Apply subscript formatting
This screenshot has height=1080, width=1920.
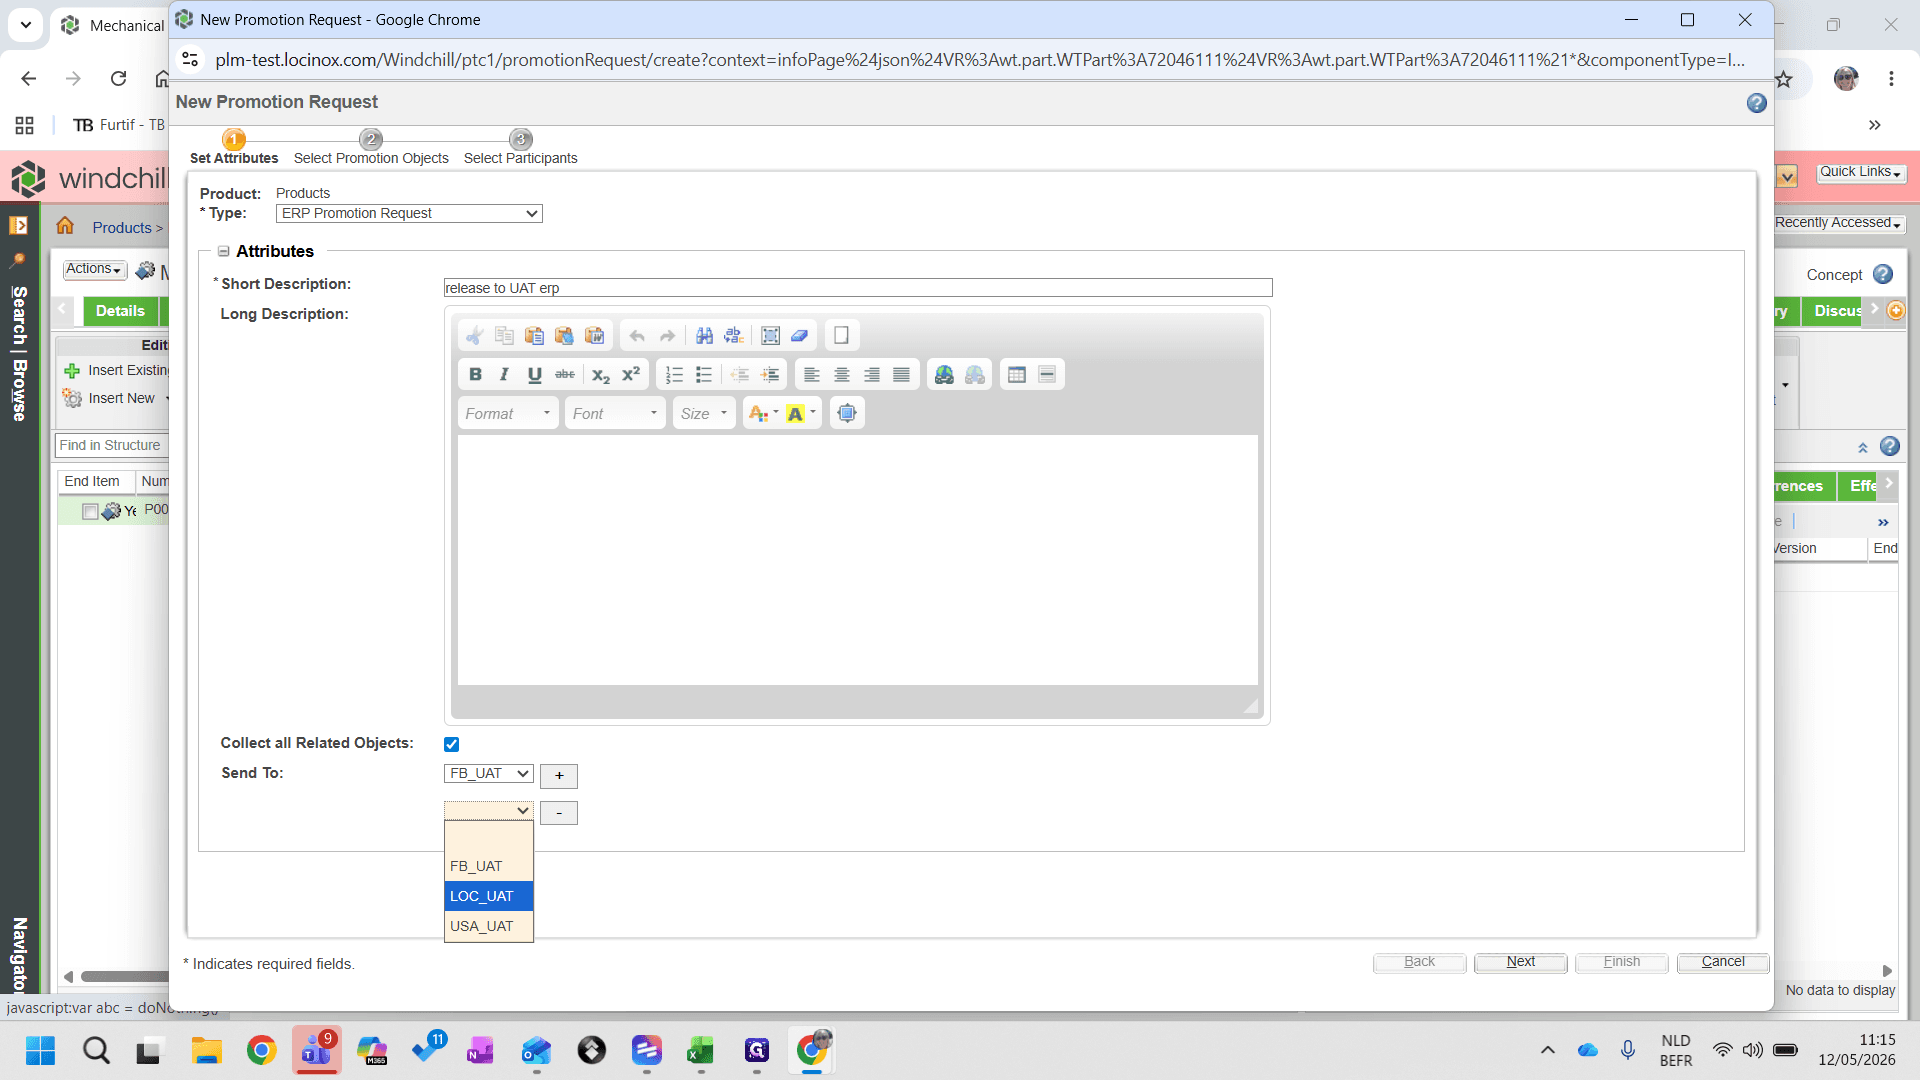click(600, 375)
